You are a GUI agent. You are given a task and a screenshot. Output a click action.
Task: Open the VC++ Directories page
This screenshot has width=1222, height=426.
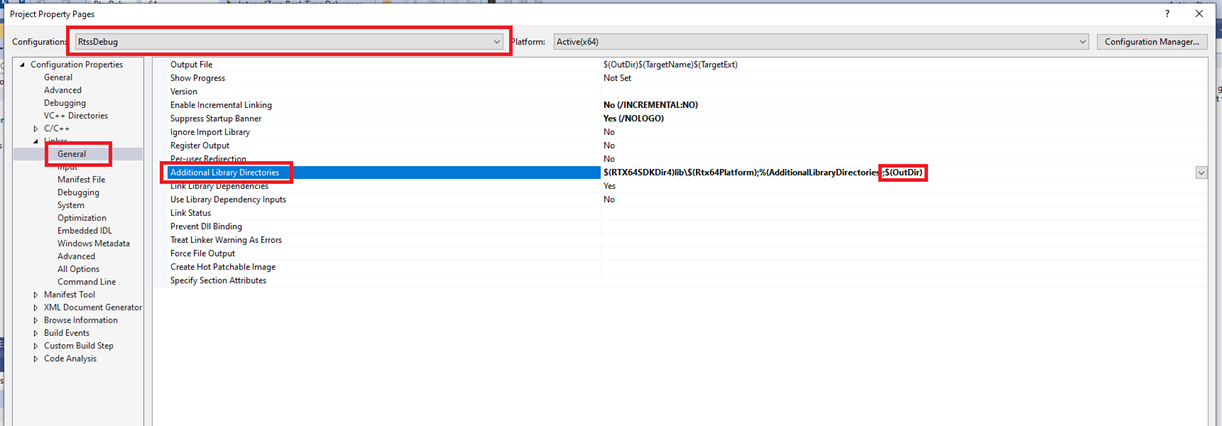(x=75, y=116)
